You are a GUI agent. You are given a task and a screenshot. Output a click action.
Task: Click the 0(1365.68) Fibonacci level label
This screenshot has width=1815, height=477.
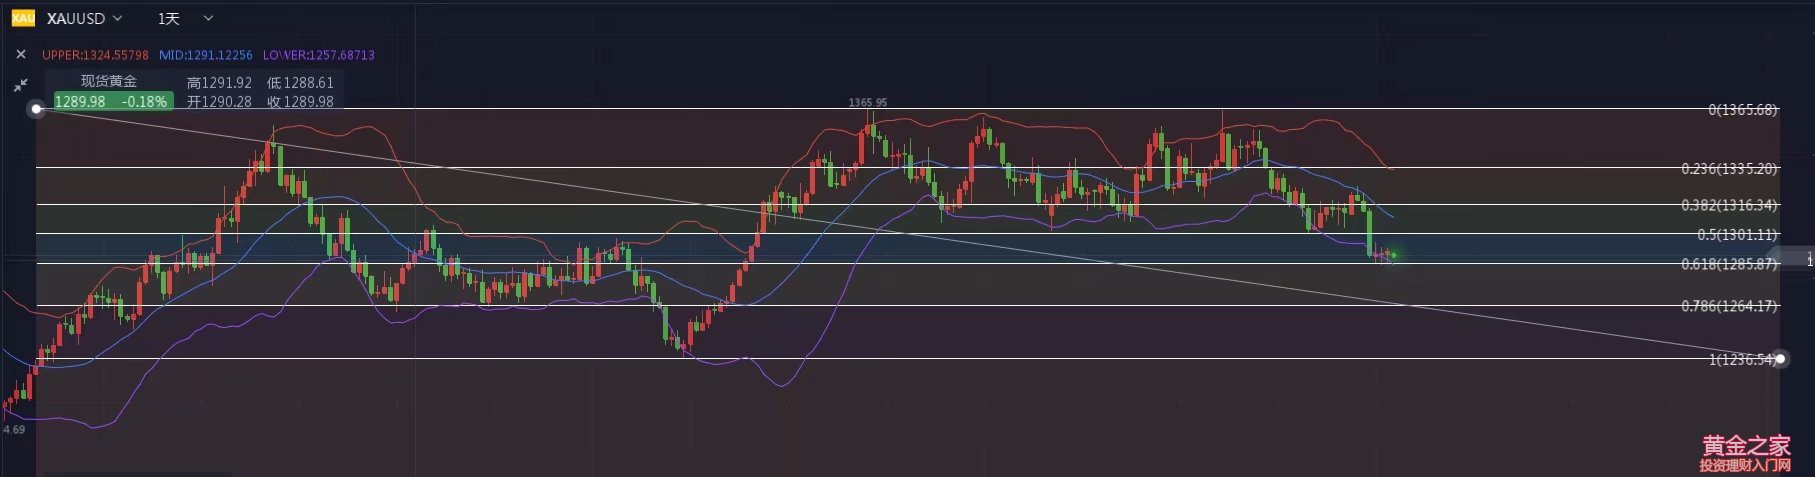pos(1742,110)
